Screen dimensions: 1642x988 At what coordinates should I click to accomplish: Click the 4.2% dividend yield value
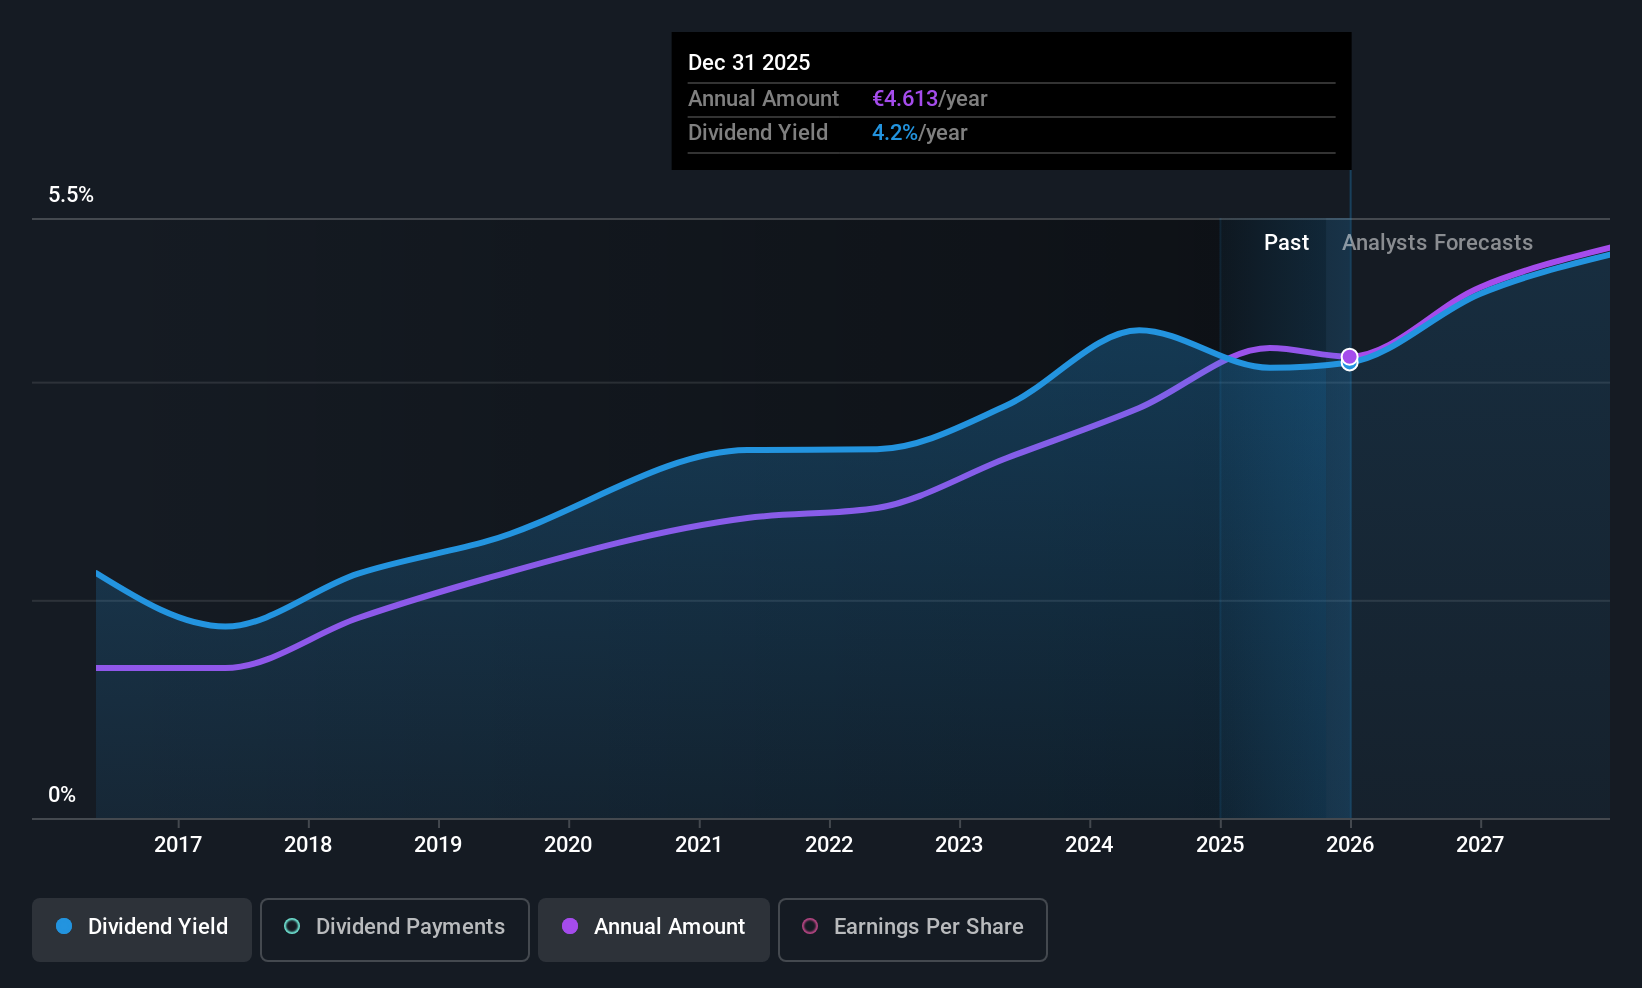click(895, 132)
